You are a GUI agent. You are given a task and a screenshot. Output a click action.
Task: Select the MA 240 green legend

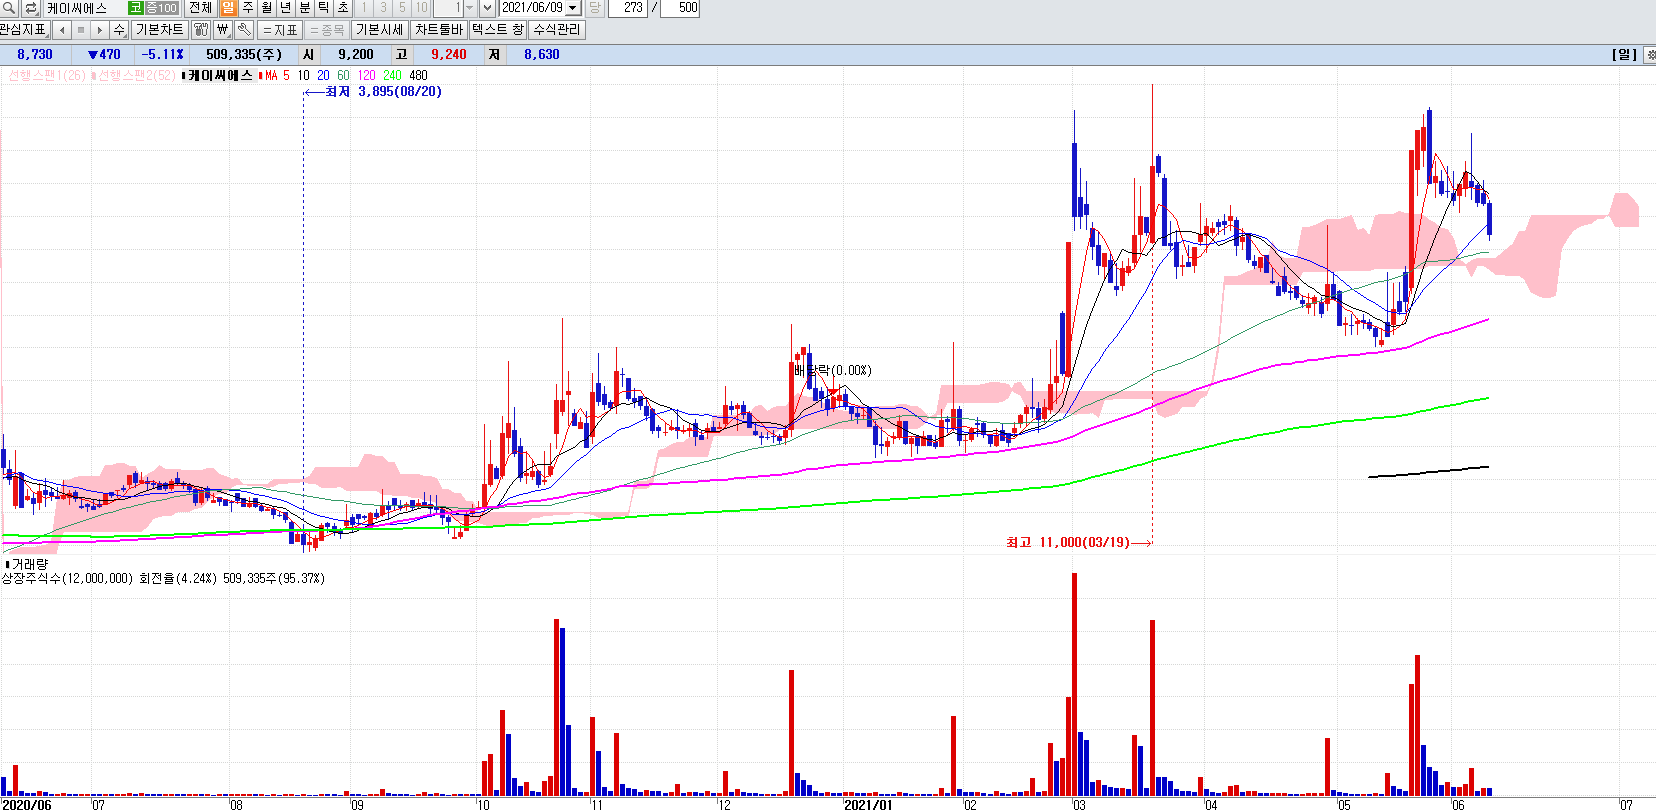[x=392, y=75]
